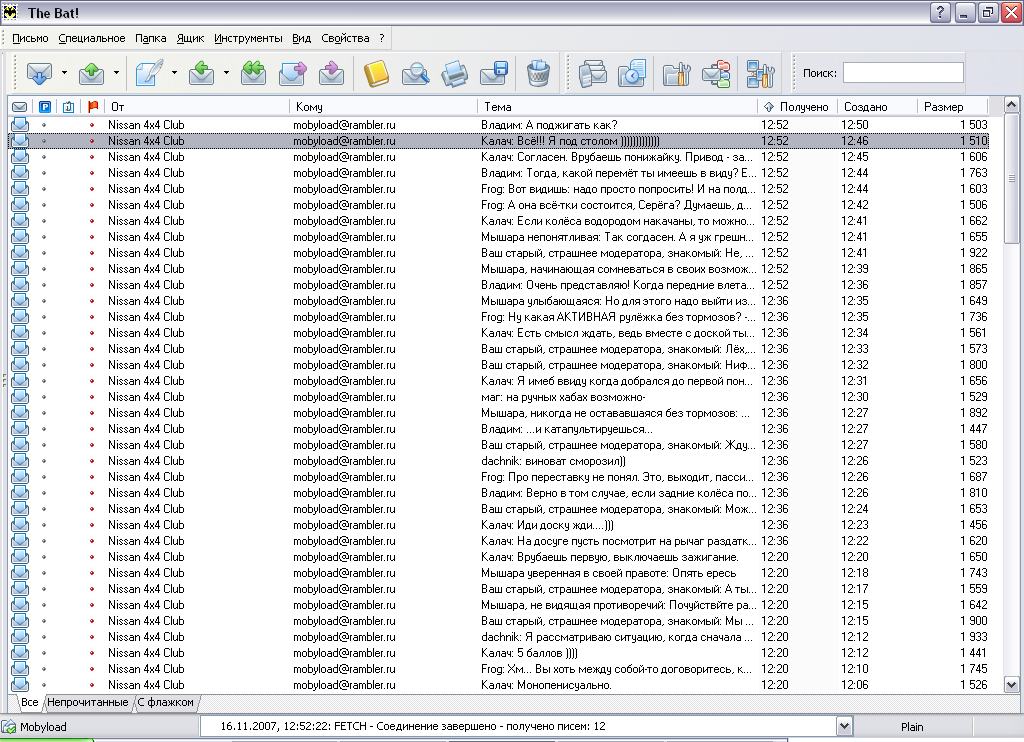Open the Ящик menu
This screenshot has height=742, width=1024.
(190, 38)
